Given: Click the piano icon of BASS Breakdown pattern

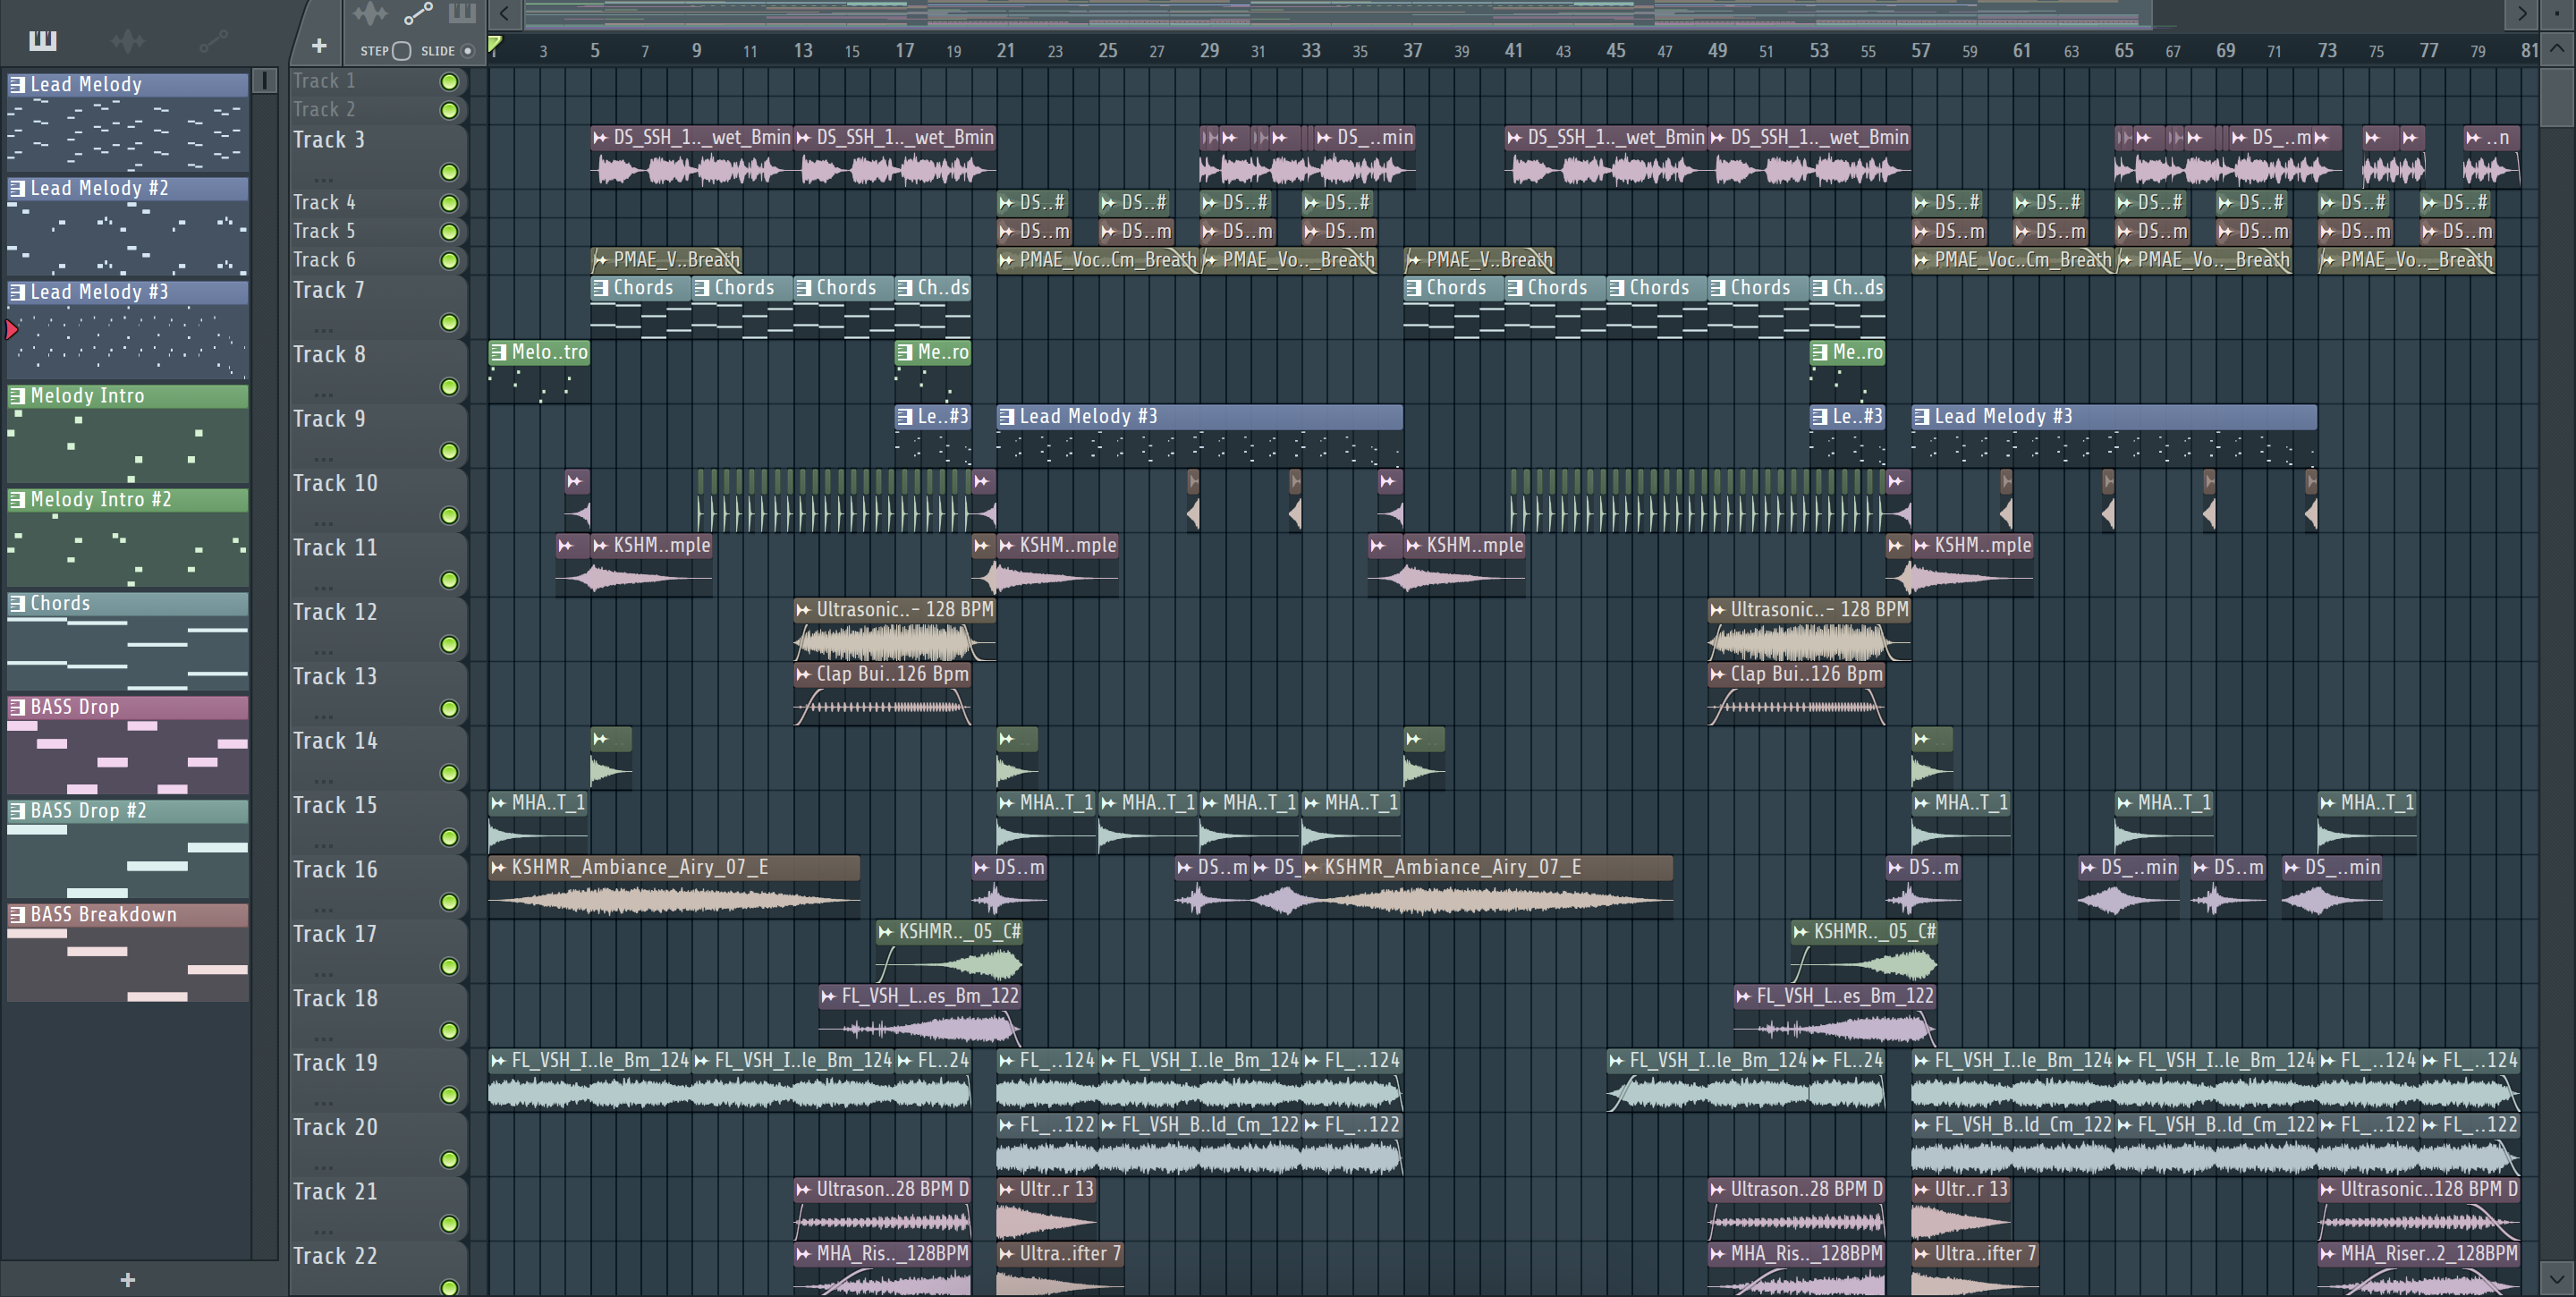Looking at the screenshot, I should 17,915.
